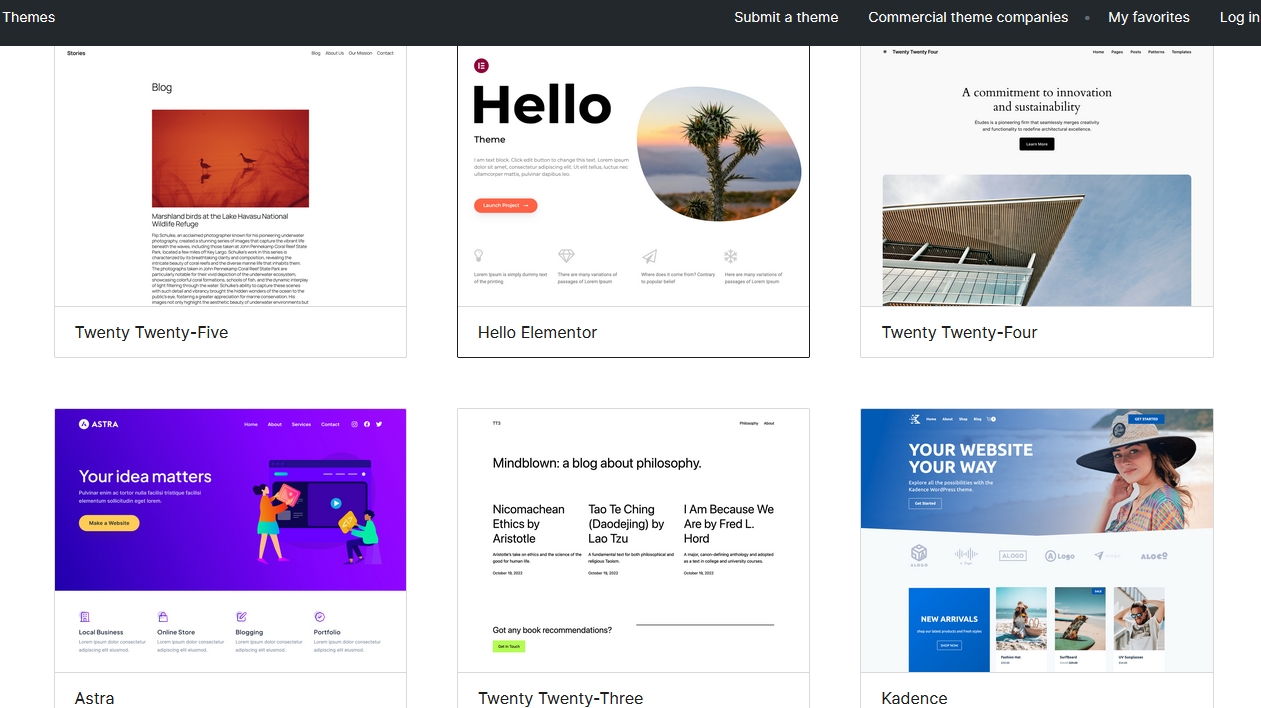Click the lightbulb icon in Hello Elementor preview
The height and width of the screenshot is (708, 1261).
point(479,256)
